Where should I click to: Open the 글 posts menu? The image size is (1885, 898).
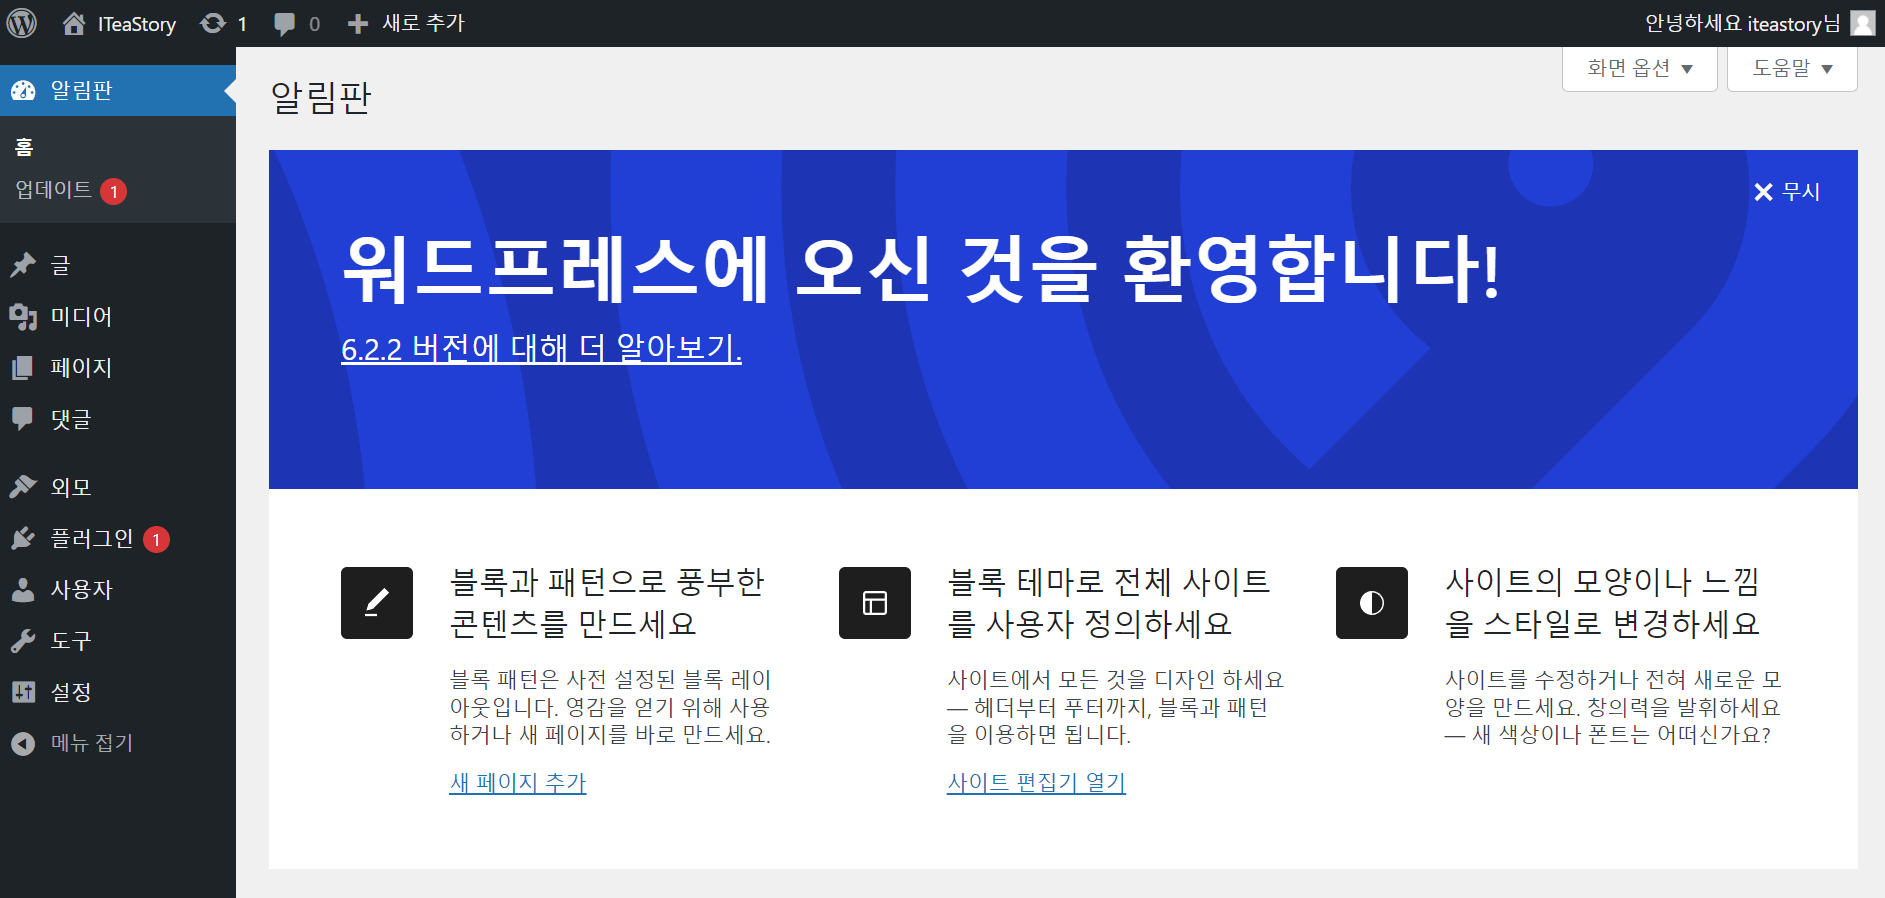pos(118,265)
